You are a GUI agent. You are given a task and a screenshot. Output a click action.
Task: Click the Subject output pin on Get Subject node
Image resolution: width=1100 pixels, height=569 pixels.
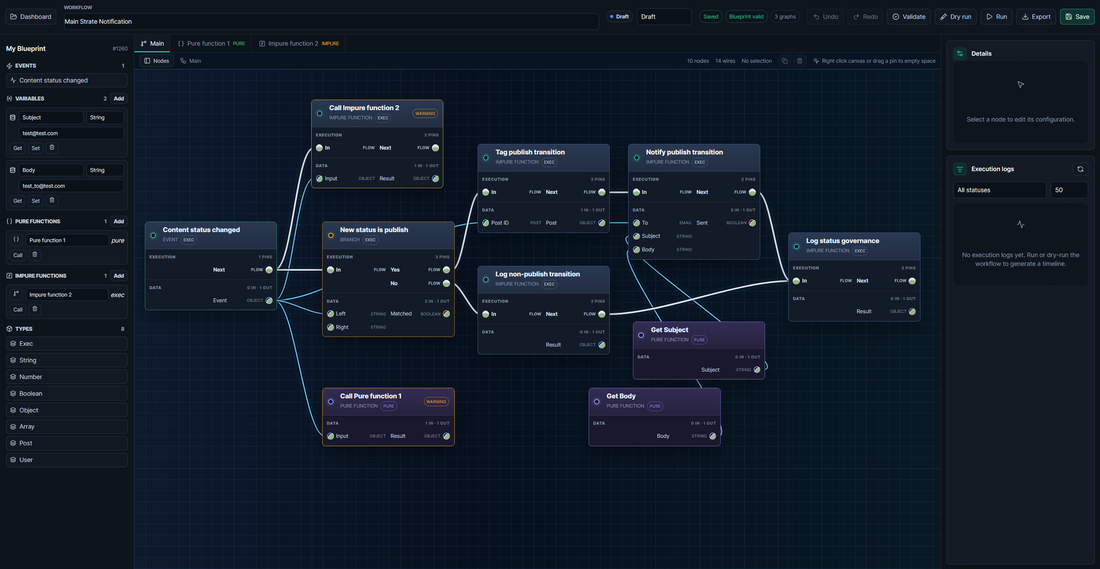click(x=757, y=370)
